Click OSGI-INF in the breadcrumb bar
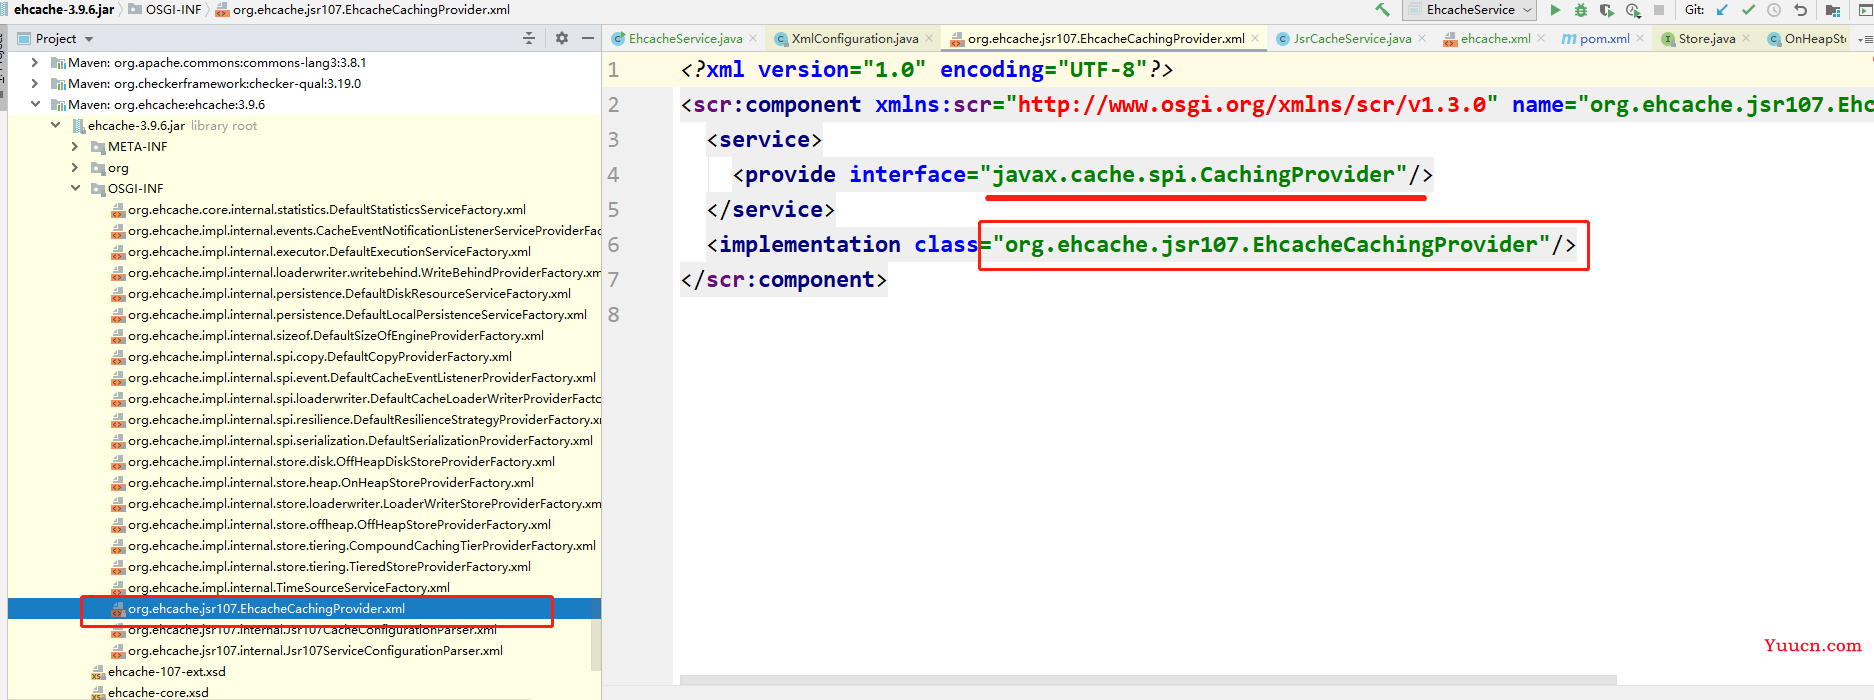 click(x=165, y=9)
